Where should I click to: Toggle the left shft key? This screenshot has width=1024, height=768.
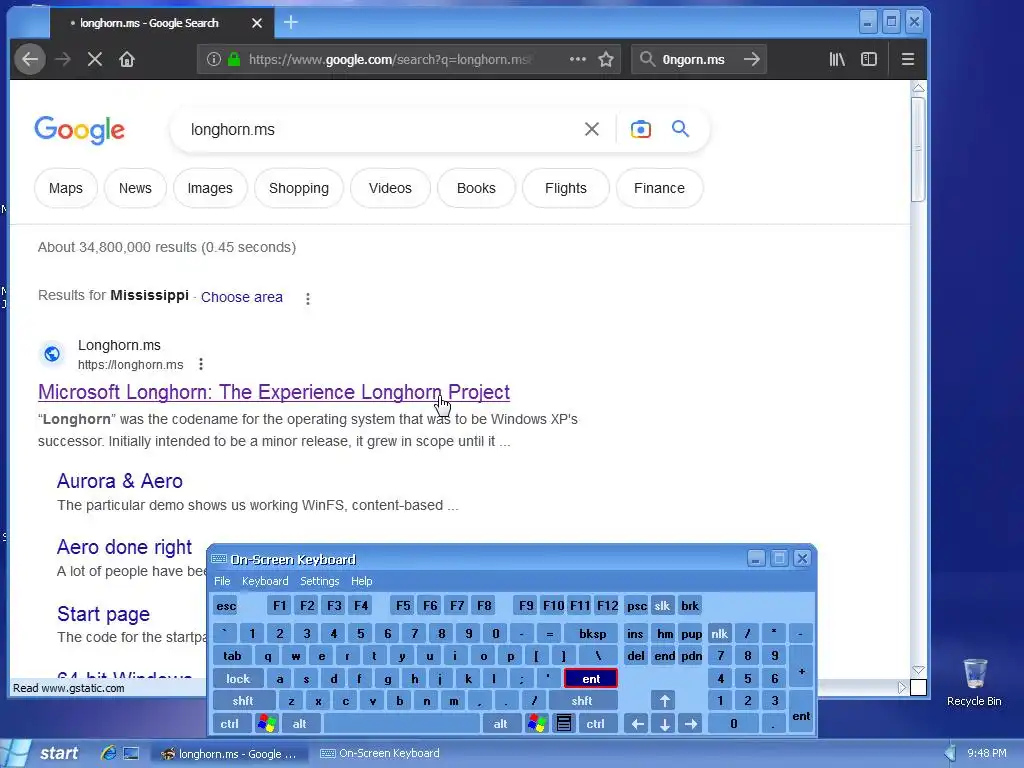tap(243, 701)
